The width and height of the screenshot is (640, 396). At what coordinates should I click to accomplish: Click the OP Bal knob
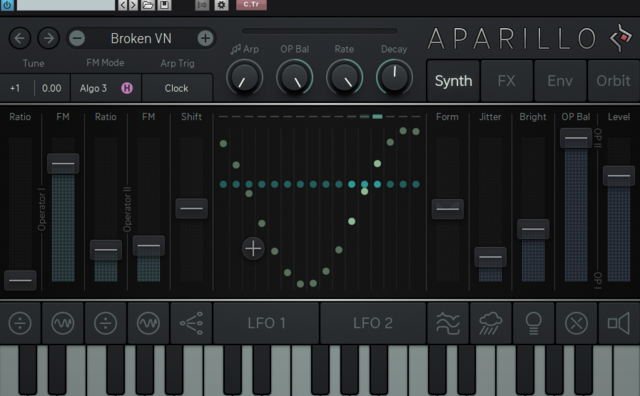click(x=295, y=78)
